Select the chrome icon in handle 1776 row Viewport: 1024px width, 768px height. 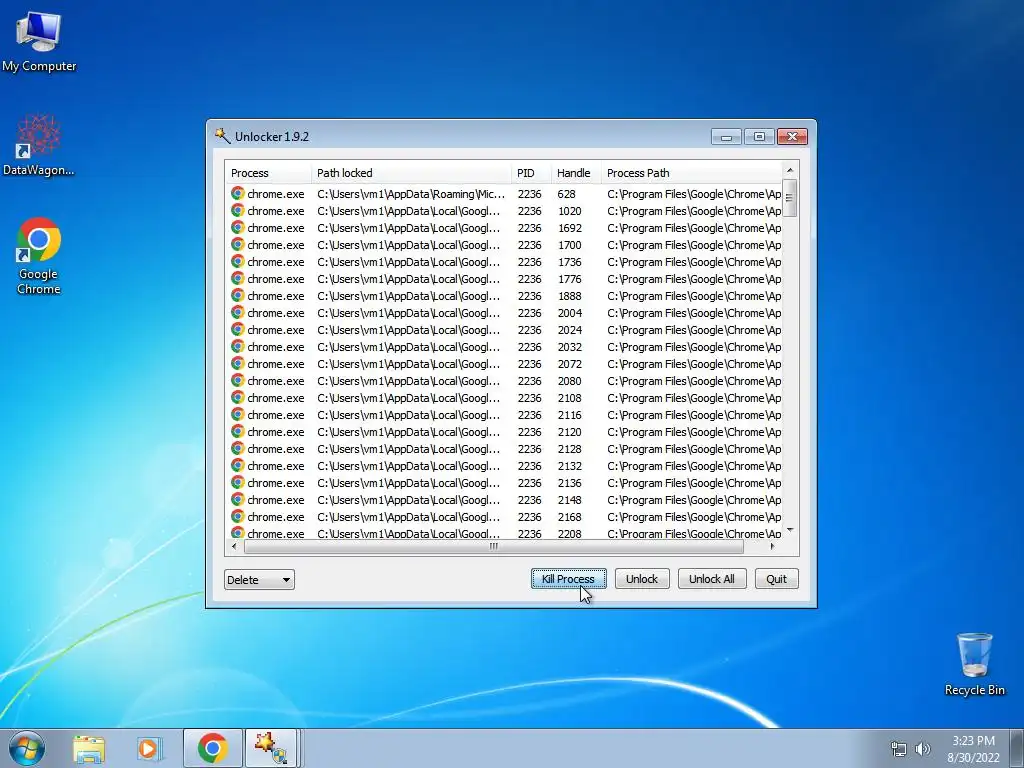238,278
